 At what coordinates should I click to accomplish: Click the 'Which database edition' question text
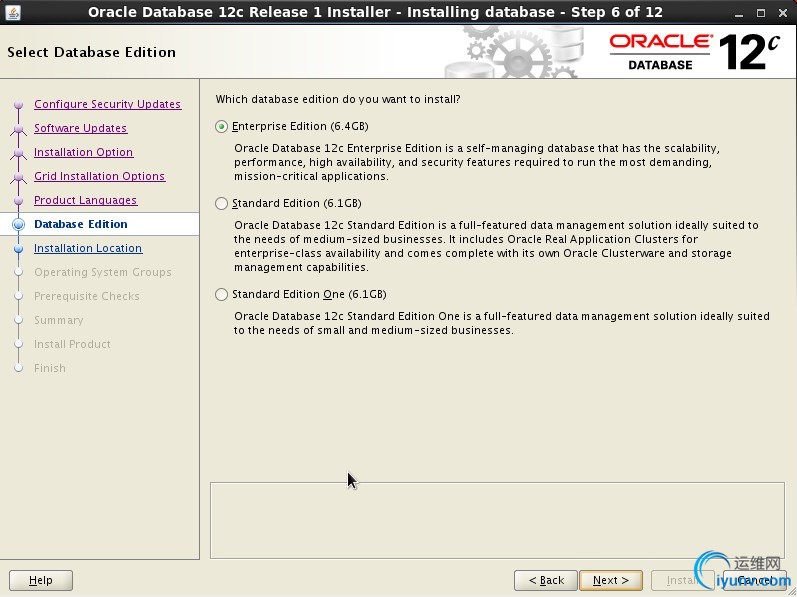point(338,99)
